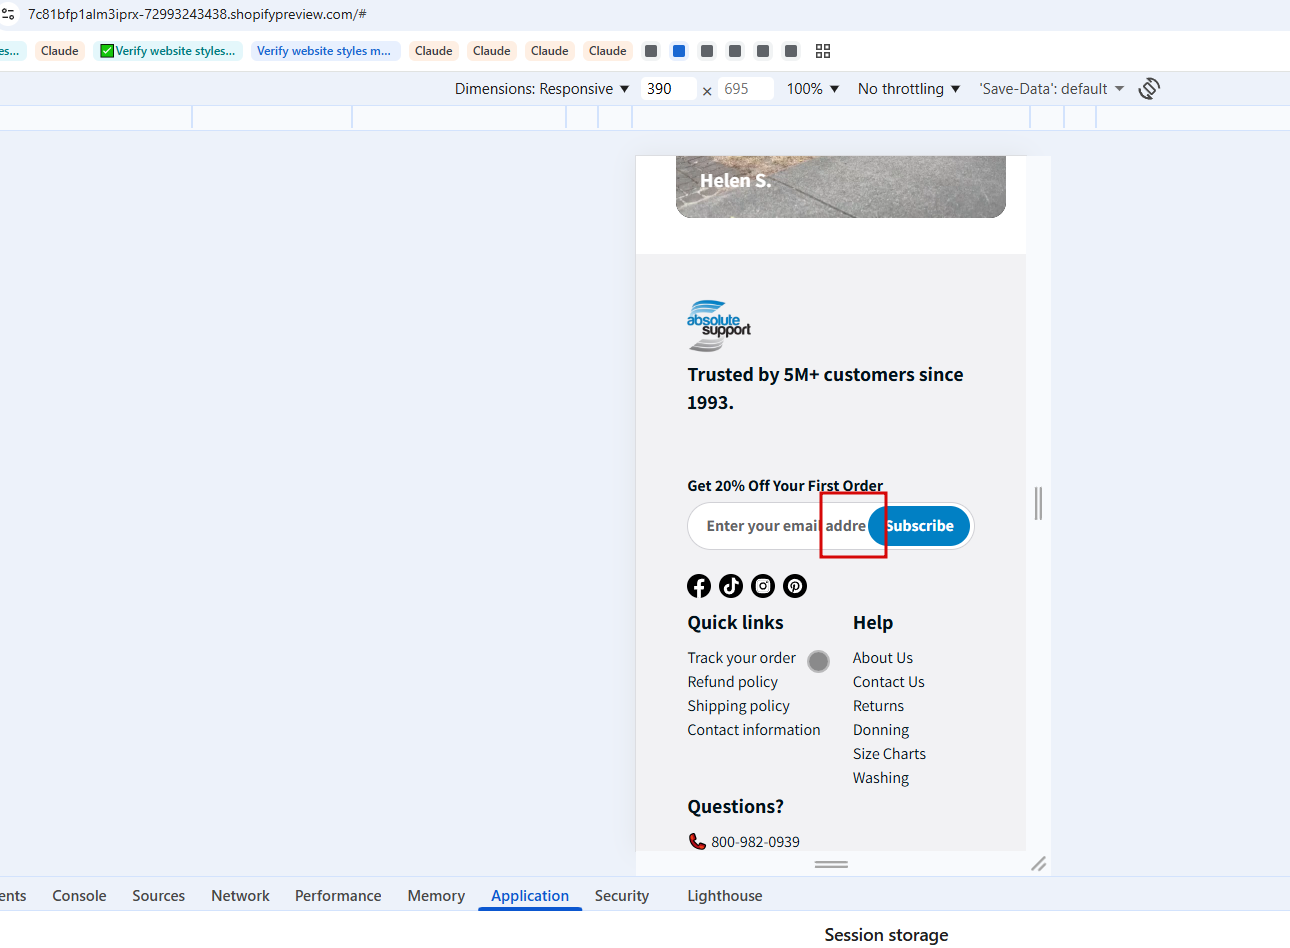
Task: Switch to the Sources tab
Action: [158, 896]
